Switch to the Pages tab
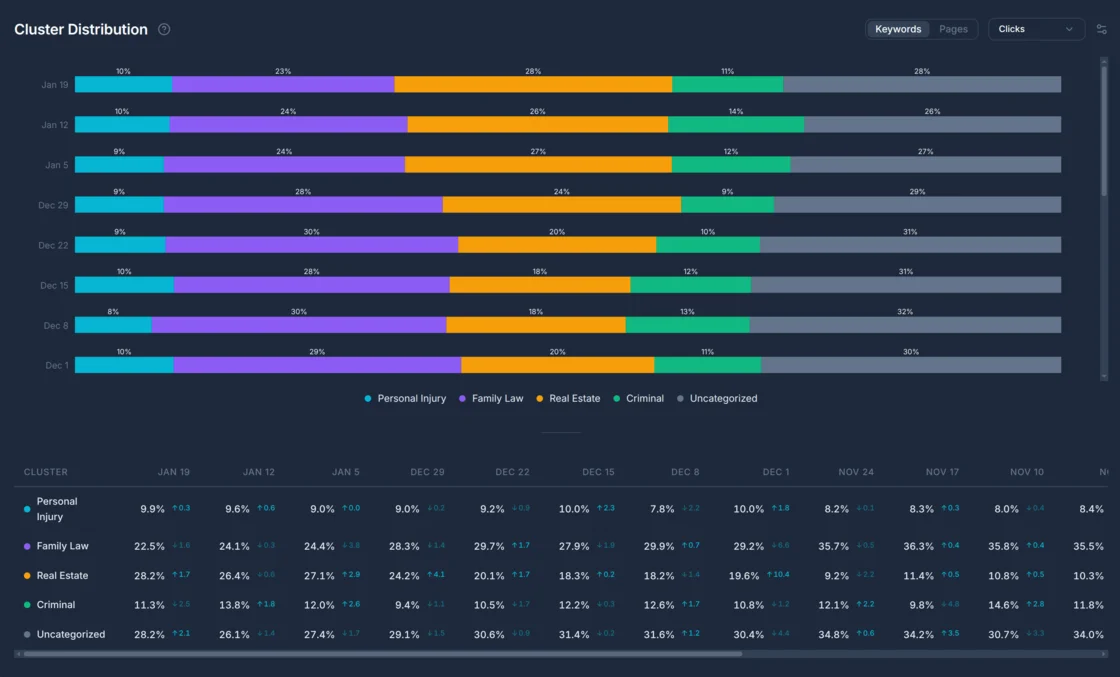This screenshot has width=1120, height=677. 953,29
